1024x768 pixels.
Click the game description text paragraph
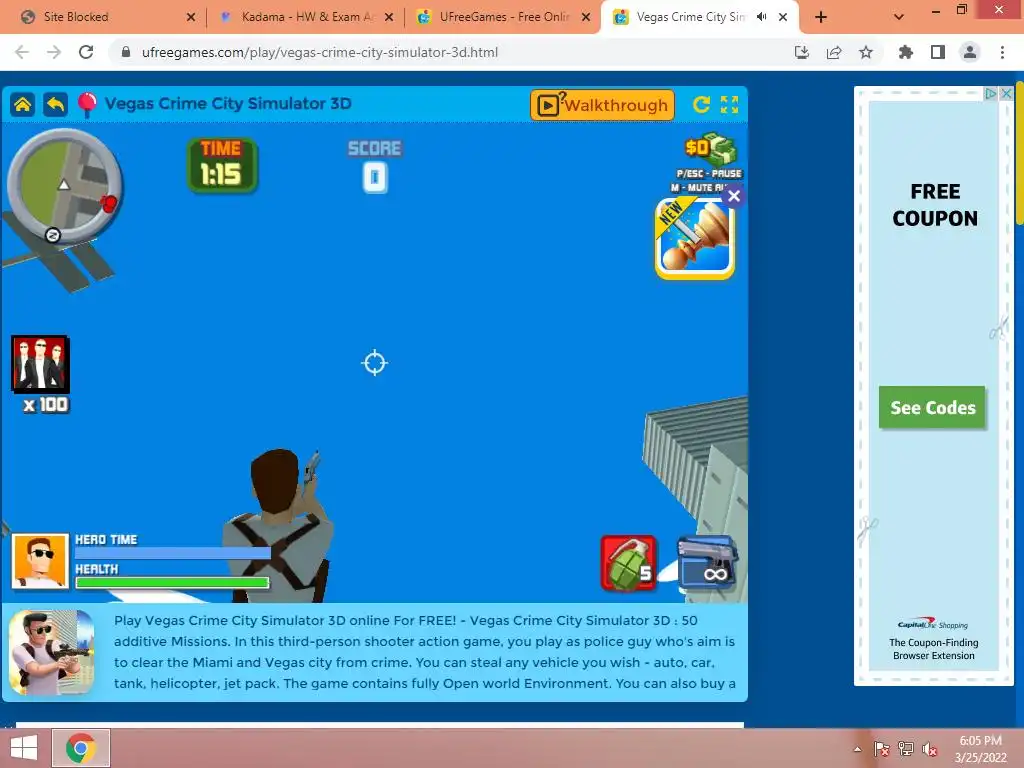(424, 652)
